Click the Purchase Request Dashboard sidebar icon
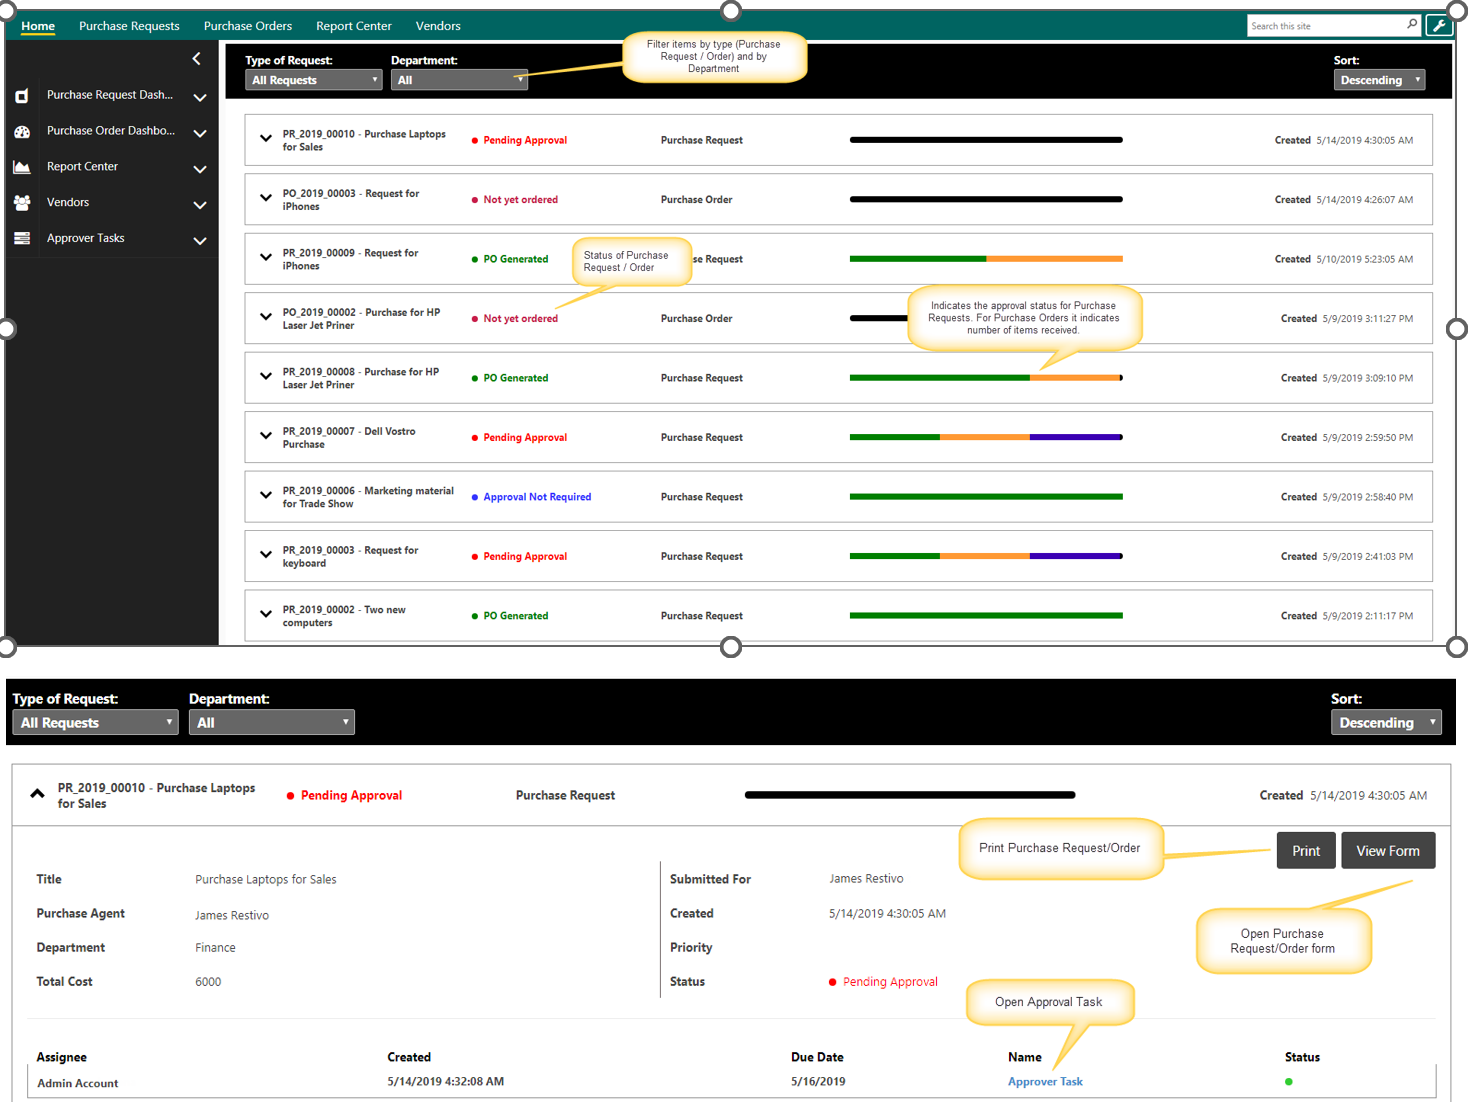The height and width of the screenshot is (1107, 1474). (x=22, y=96)
